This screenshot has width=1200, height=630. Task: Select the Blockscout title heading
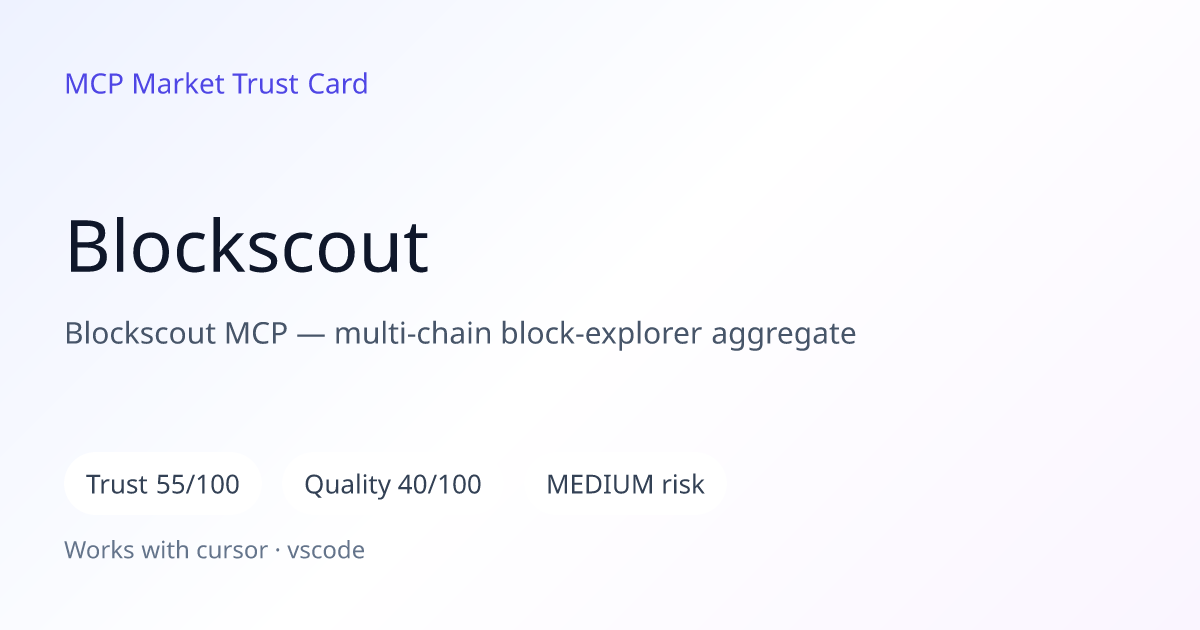coord(247,246)
